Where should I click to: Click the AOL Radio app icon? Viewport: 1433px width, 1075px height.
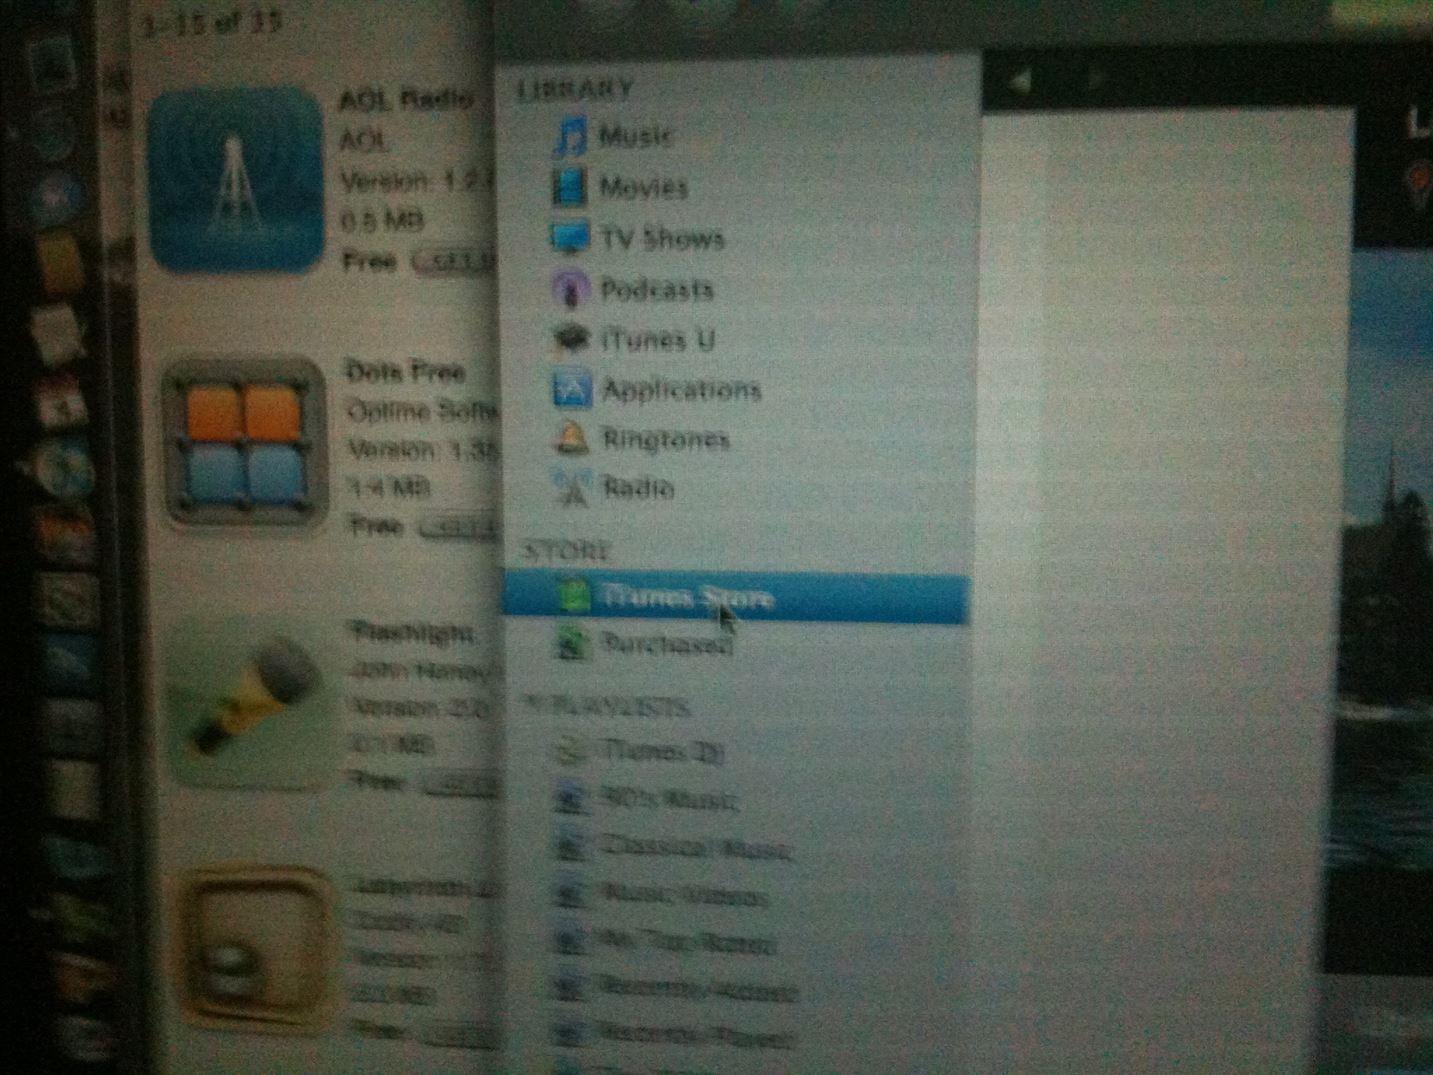coord(235,180)
